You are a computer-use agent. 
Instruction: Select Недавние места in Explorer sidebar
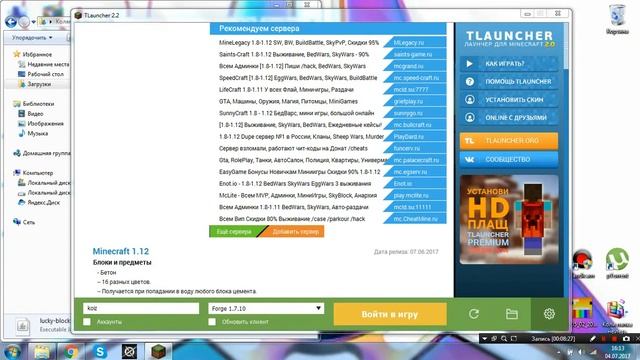click(48, 64)
